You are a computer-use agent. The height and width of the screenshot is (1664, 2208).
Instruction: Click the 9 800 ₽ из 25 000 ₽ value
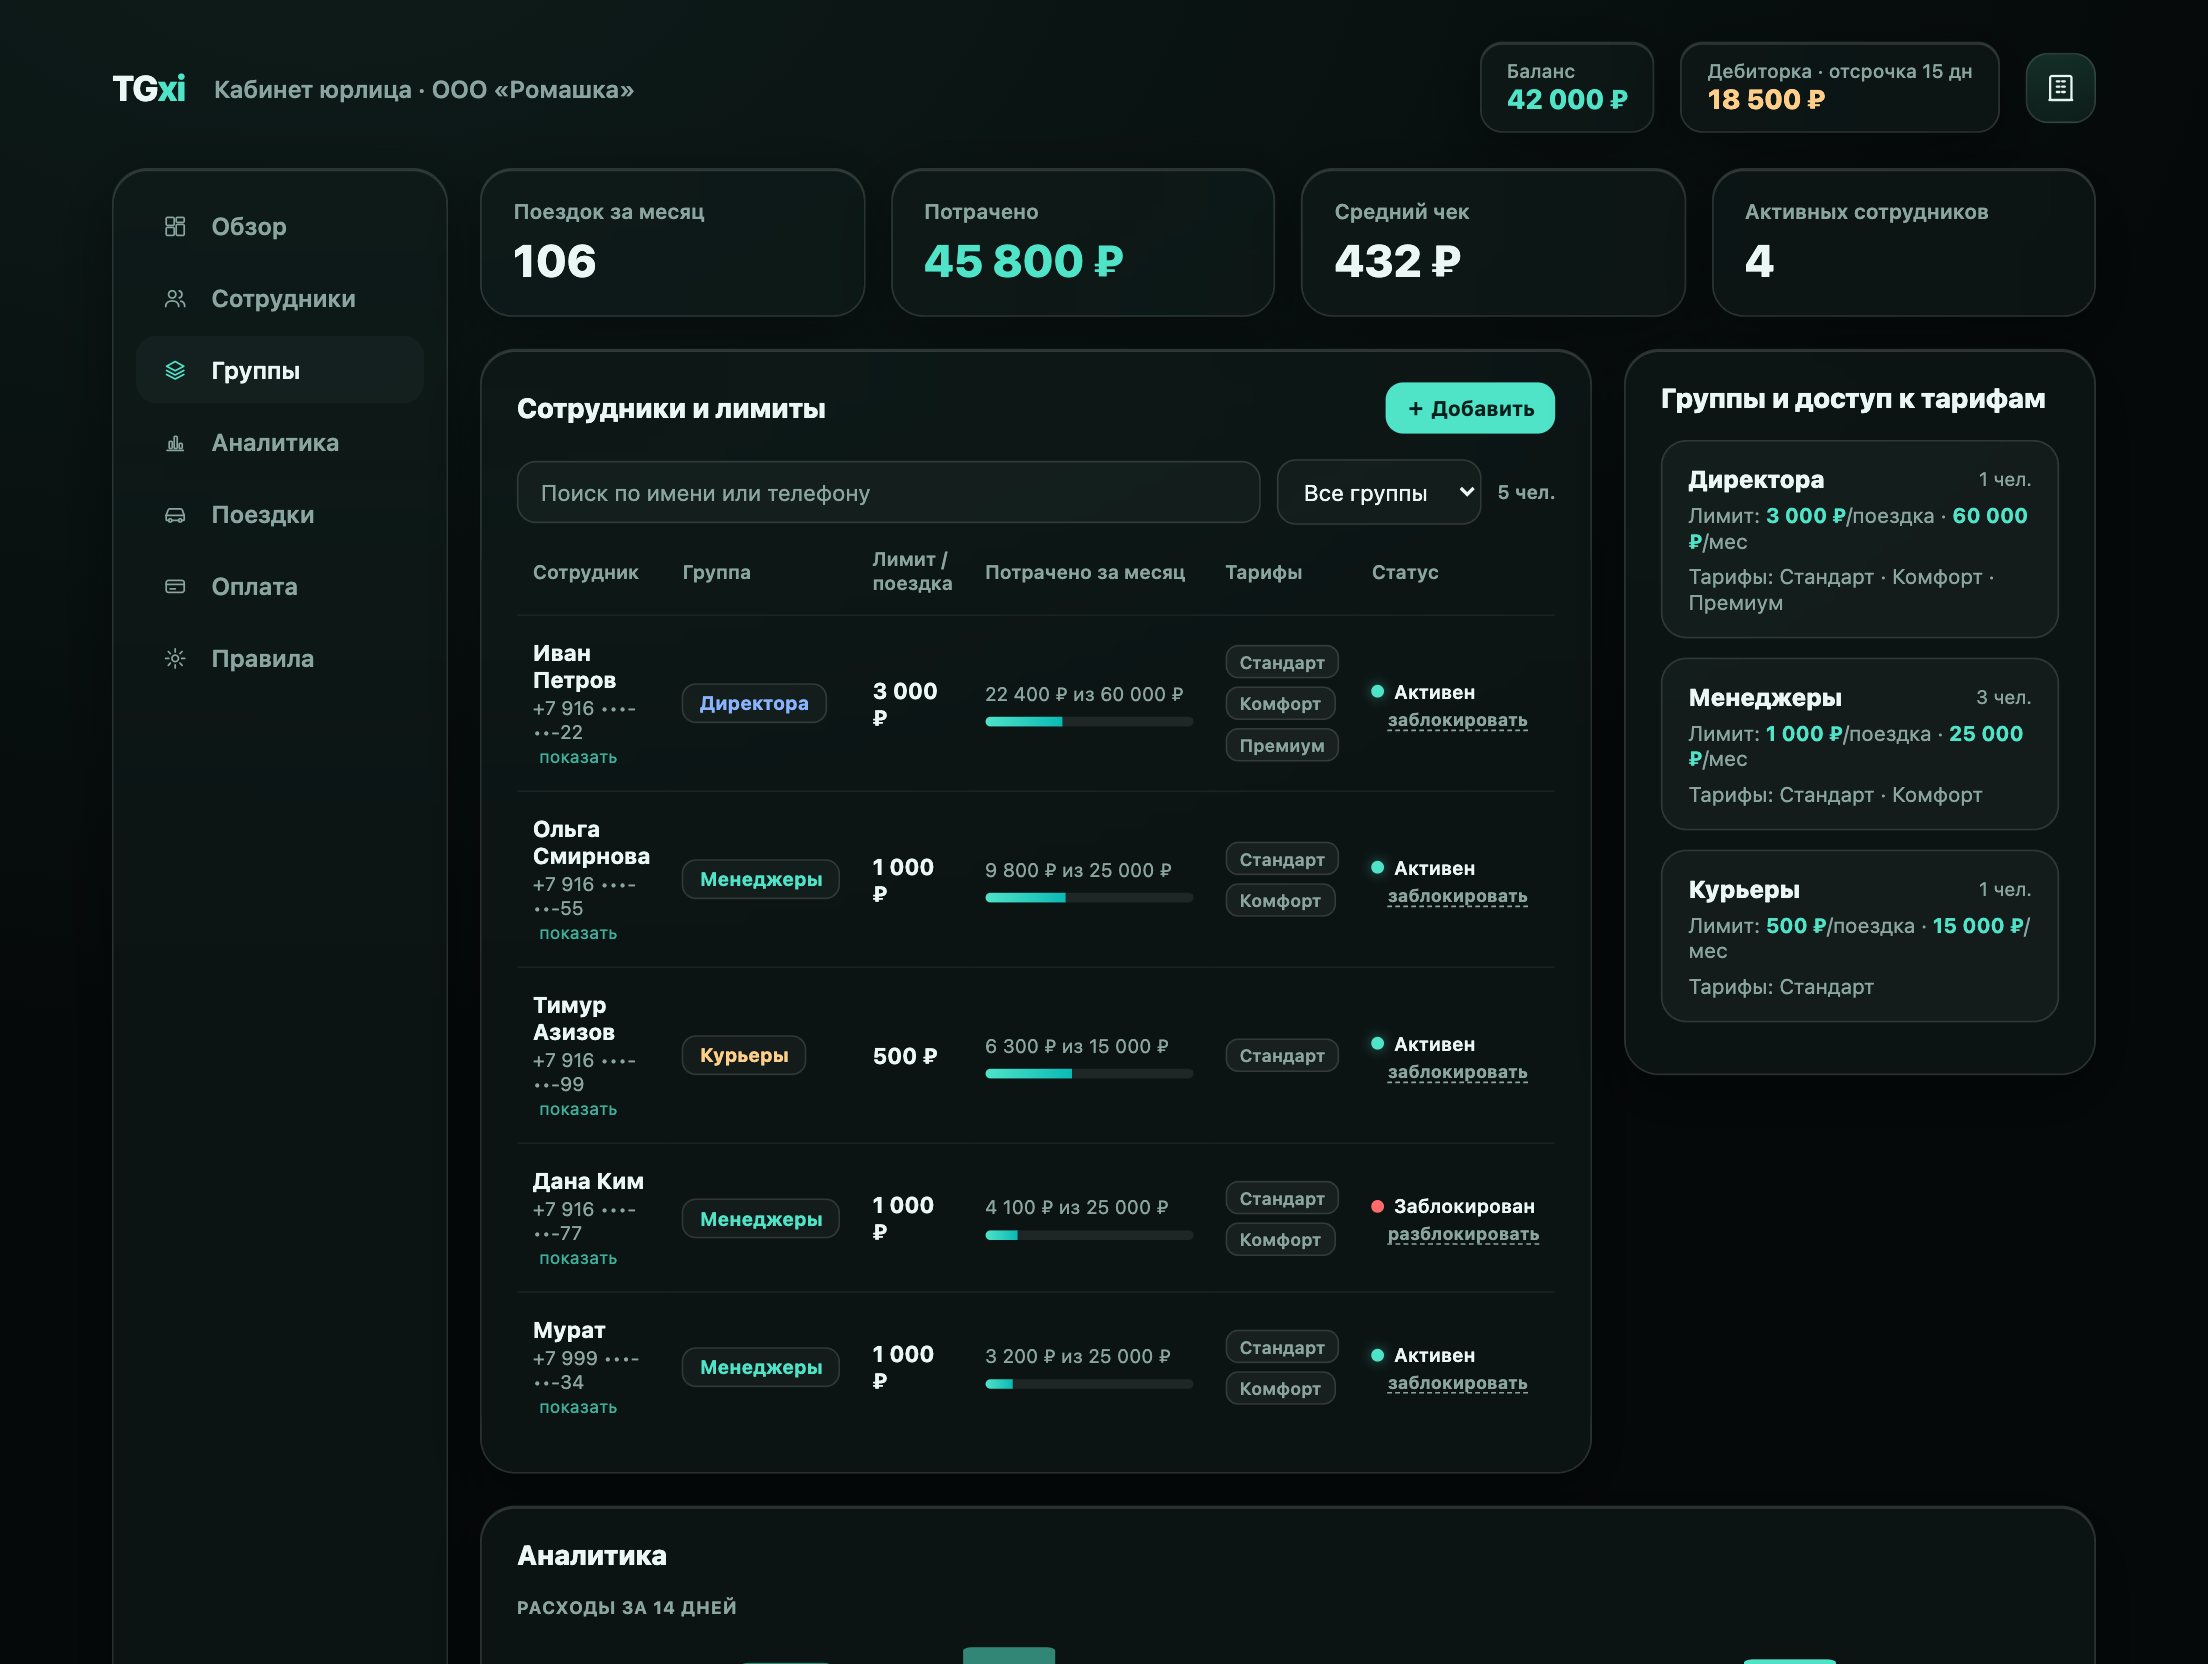[1078, 870]
